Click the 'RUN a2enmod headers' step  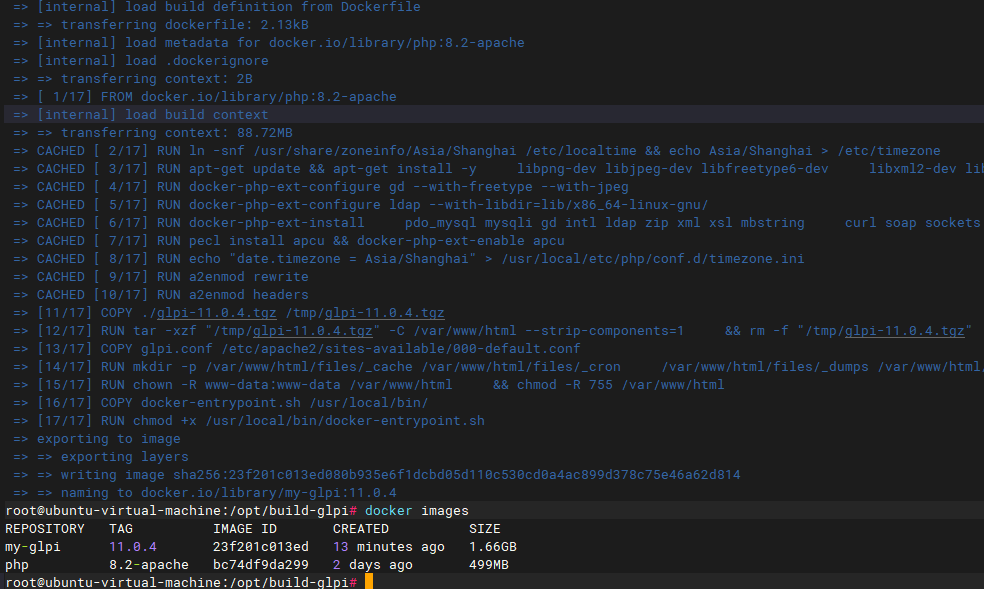click(x=161, y=295)
